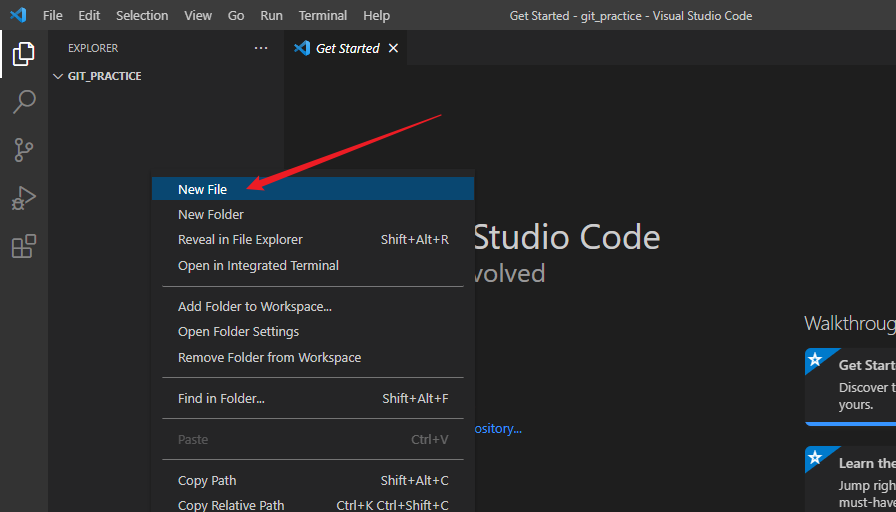This screenshot has width=896, height=512.
Task: Click the repository link behind the menu
Action: pyautogui.click(x=498, y=429)
